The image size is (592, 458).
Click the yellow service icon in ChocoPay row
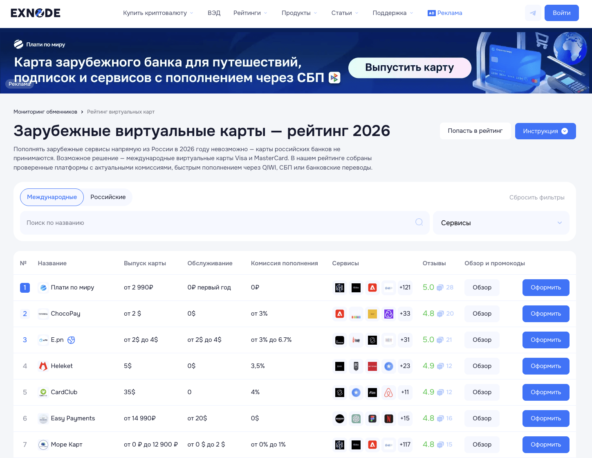[372, 314]
